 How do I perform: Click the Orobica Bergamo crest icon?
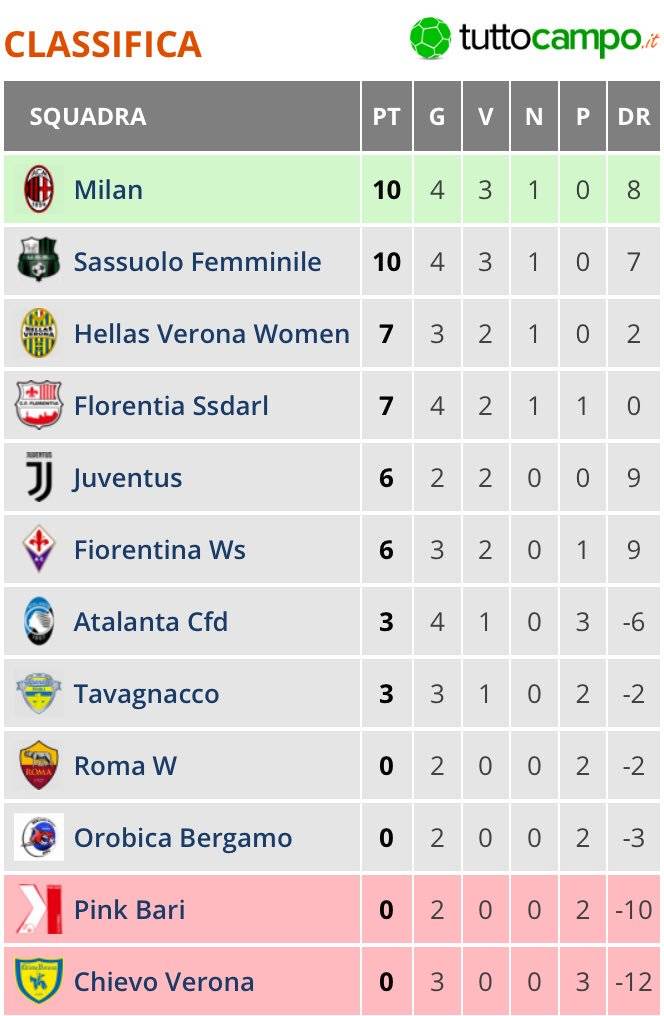39,837
